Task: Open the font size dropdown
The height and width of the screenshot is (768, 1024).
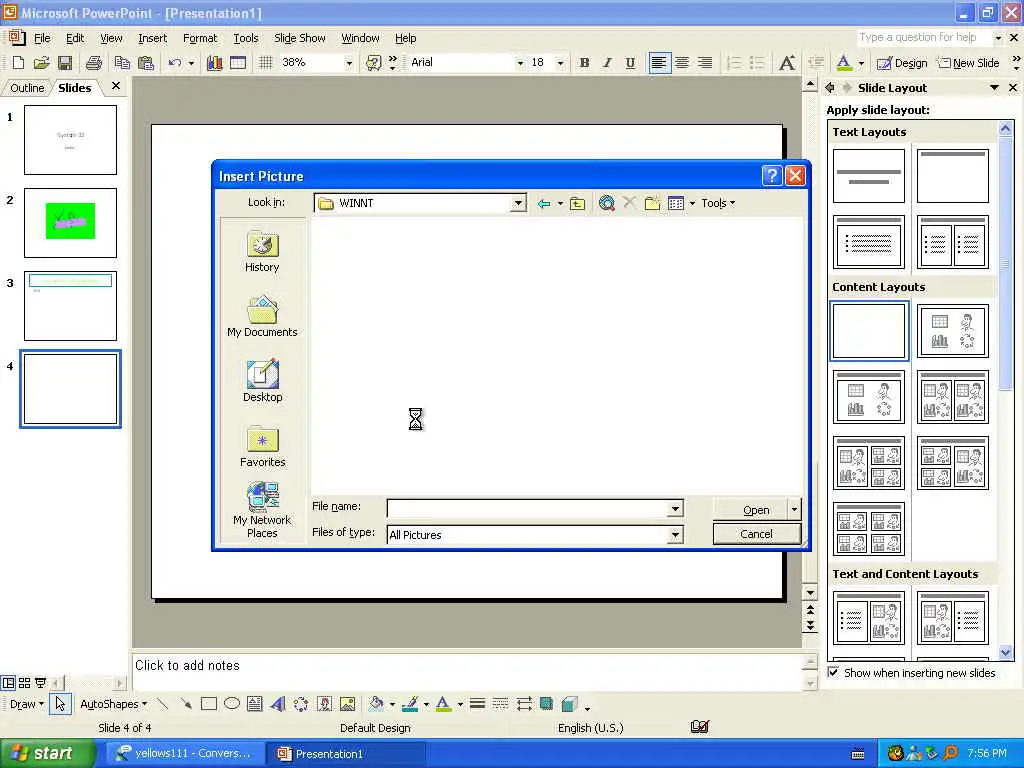Action: (560, 63)
